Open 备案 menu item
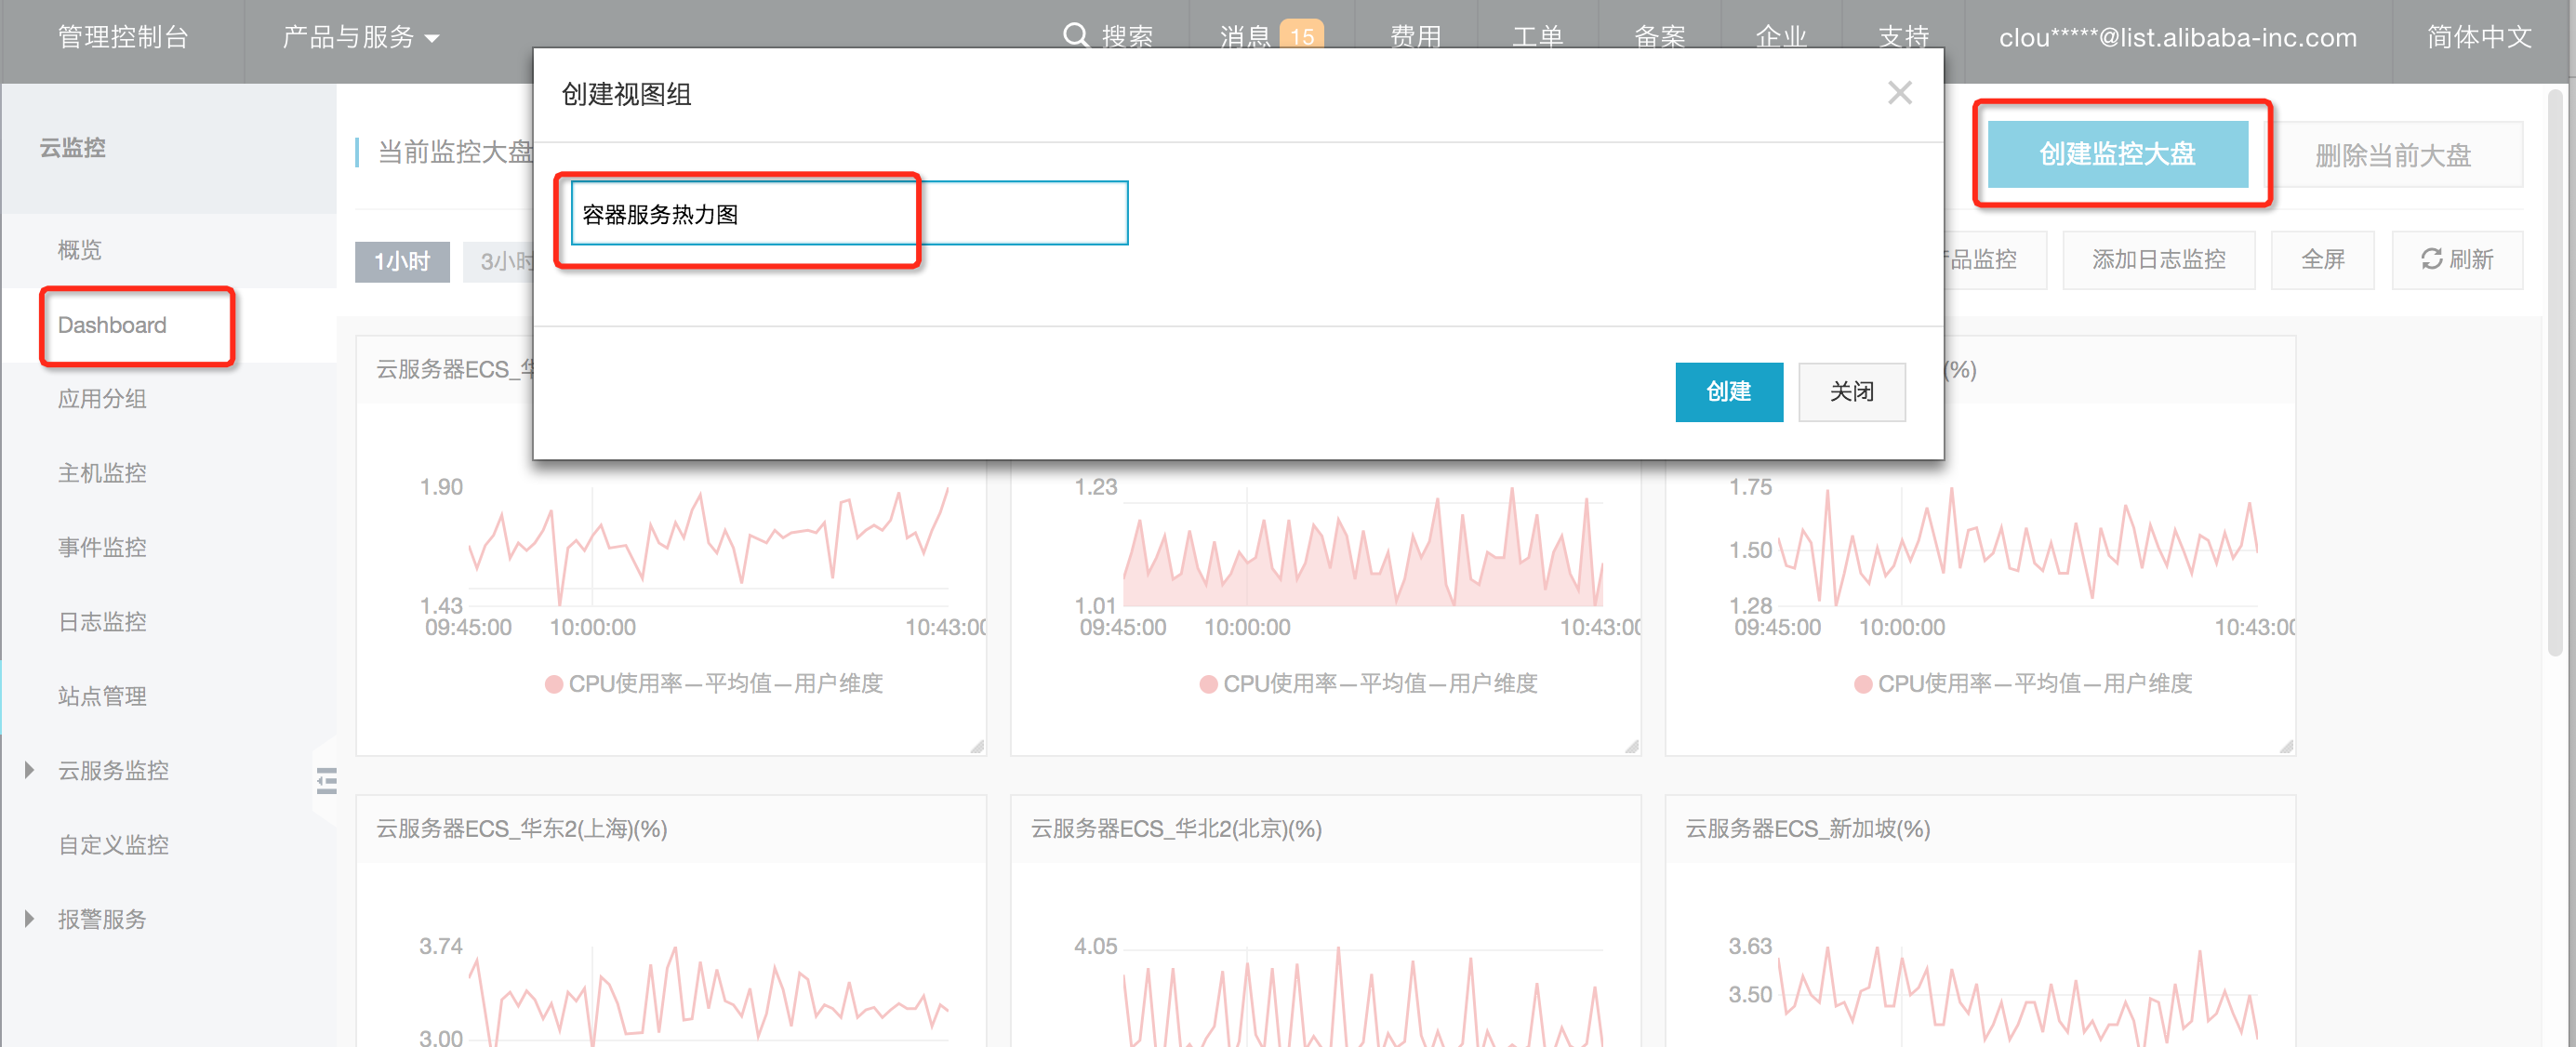Screen dimensions: 2576x1047 pos(1659,37)
